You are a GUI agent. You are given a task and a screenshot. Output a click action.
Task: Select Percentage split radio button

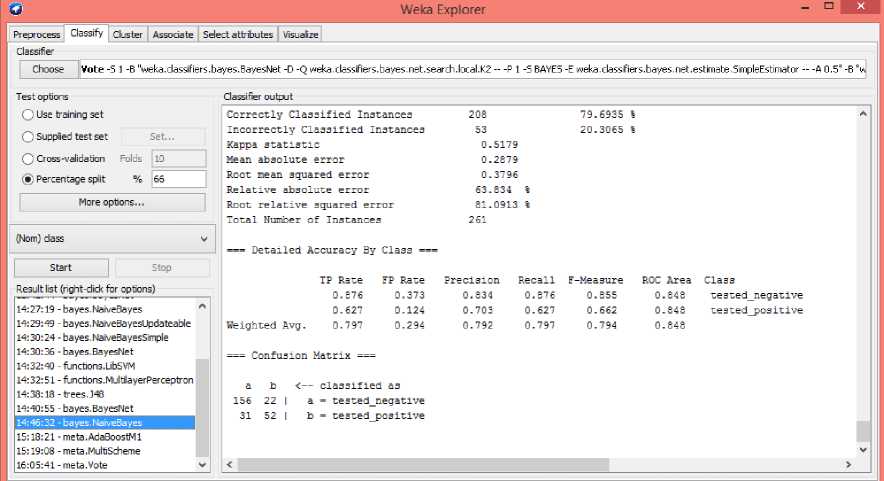(x=64, y=179)
